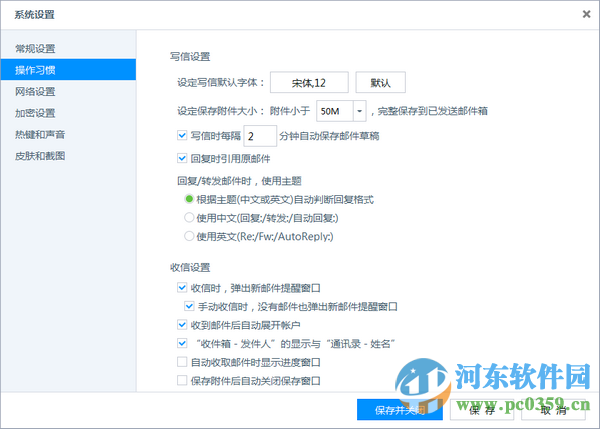Close the 系统设置 dialog
The width and height of the screenshot is (600, 429).
click(x=586, y=14)
